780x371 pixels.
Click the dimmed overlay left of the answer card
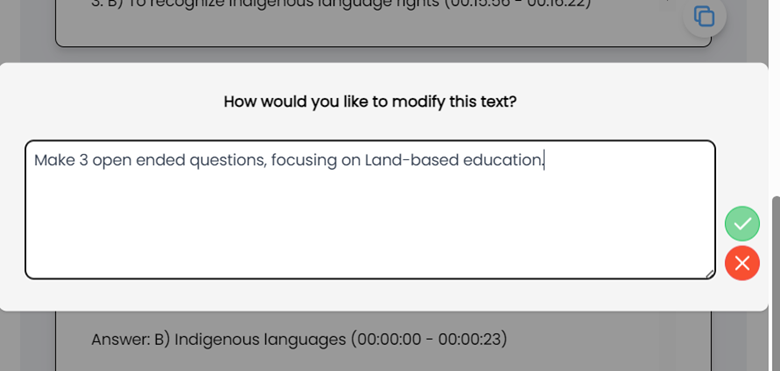click(37, 341)
